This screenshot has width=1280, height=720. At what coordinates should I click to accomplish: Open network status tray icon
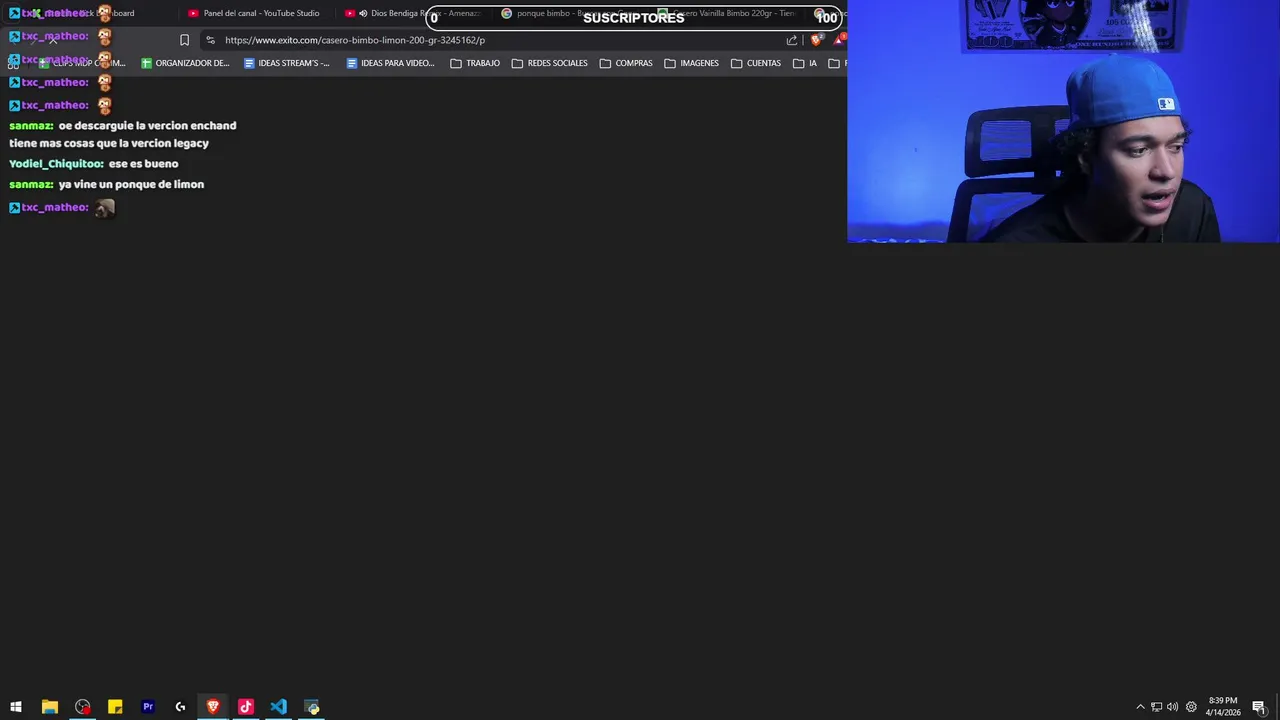point(1156,707)
